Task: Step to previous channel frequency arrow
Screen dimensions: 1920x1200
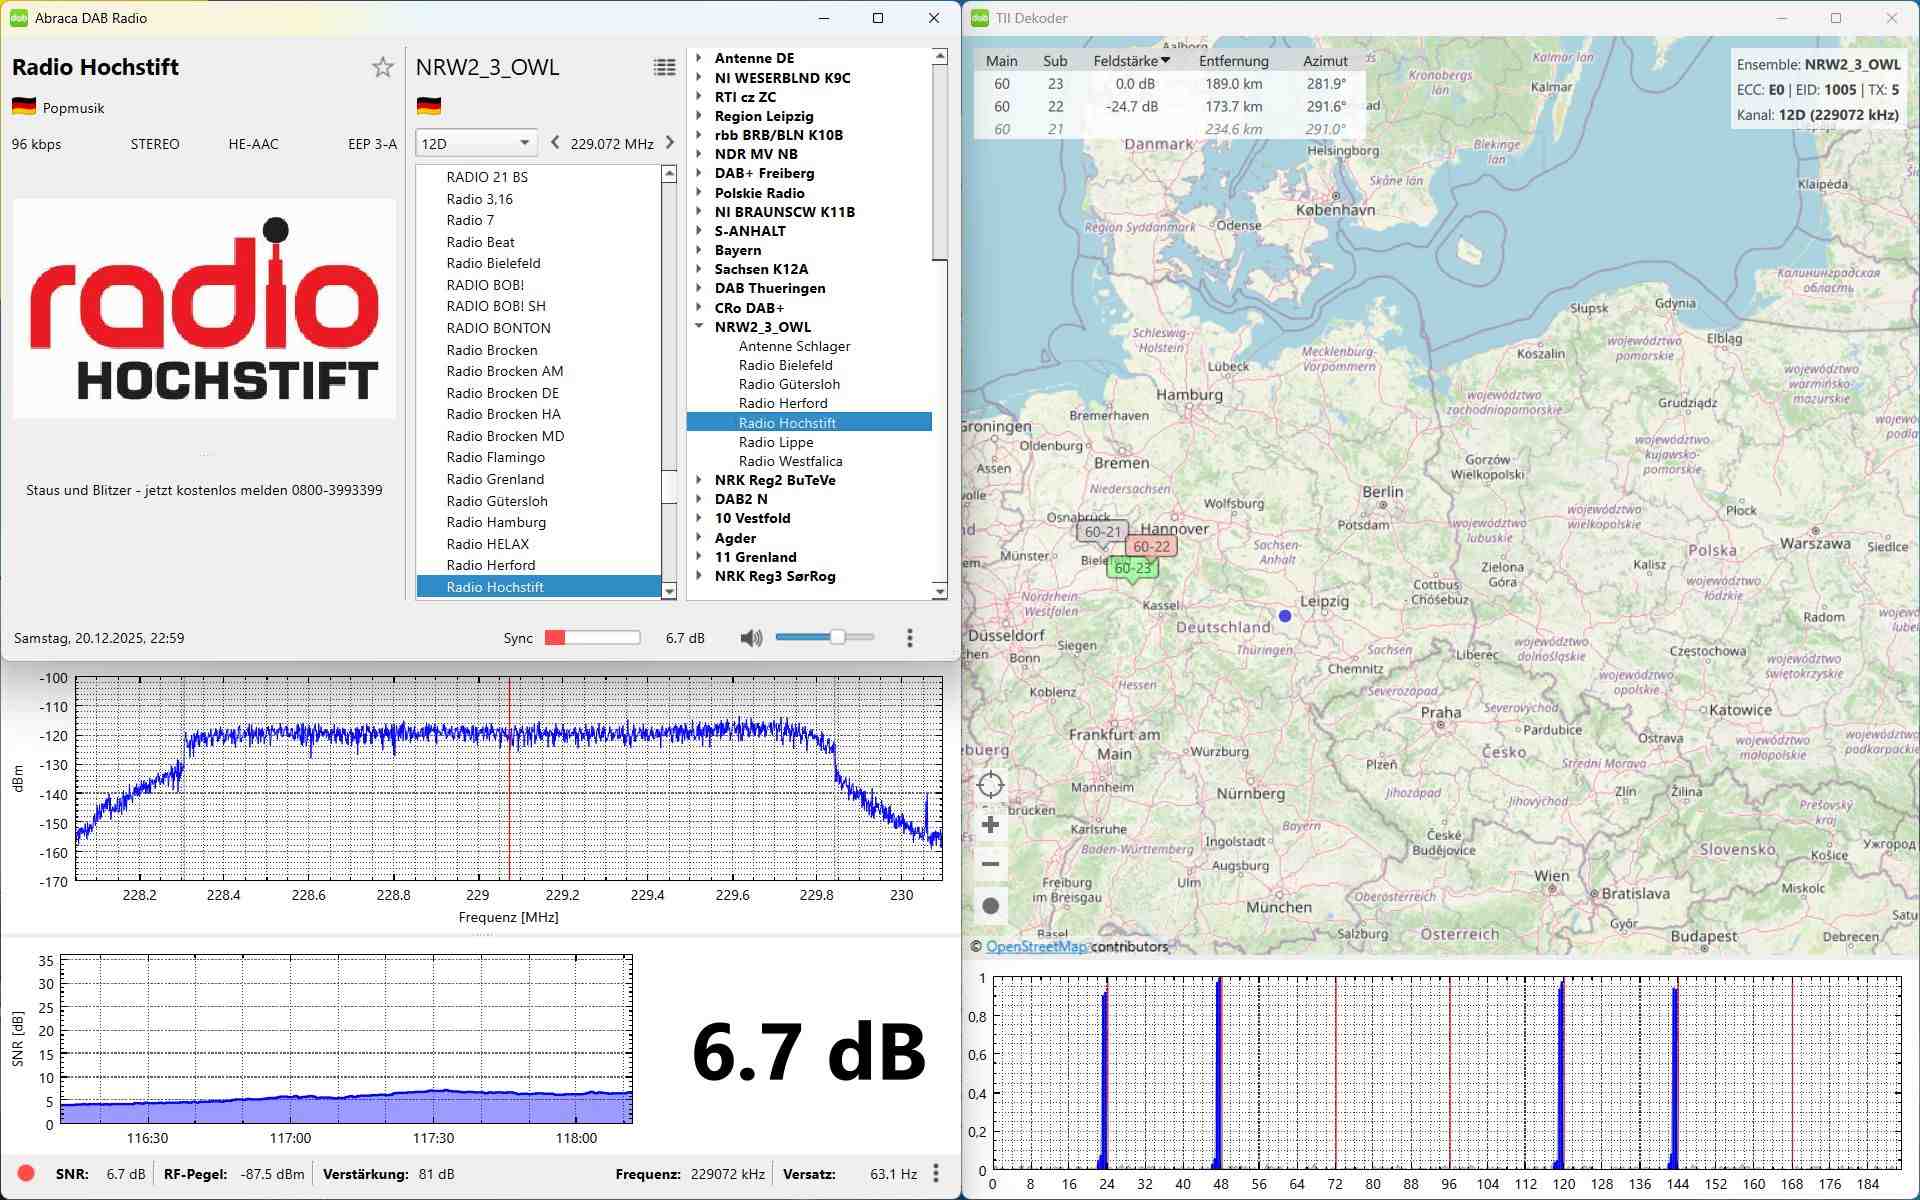Action: coord(555,143)
